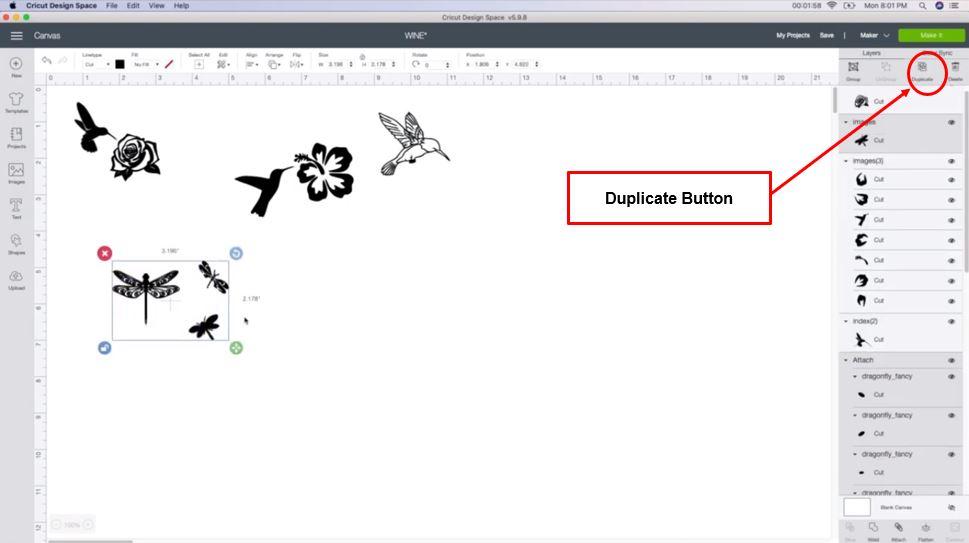Image resolution: width=969 pixels, height=543 pixels.
Task: Open the Flip dropdown
Action: [297, 64]
